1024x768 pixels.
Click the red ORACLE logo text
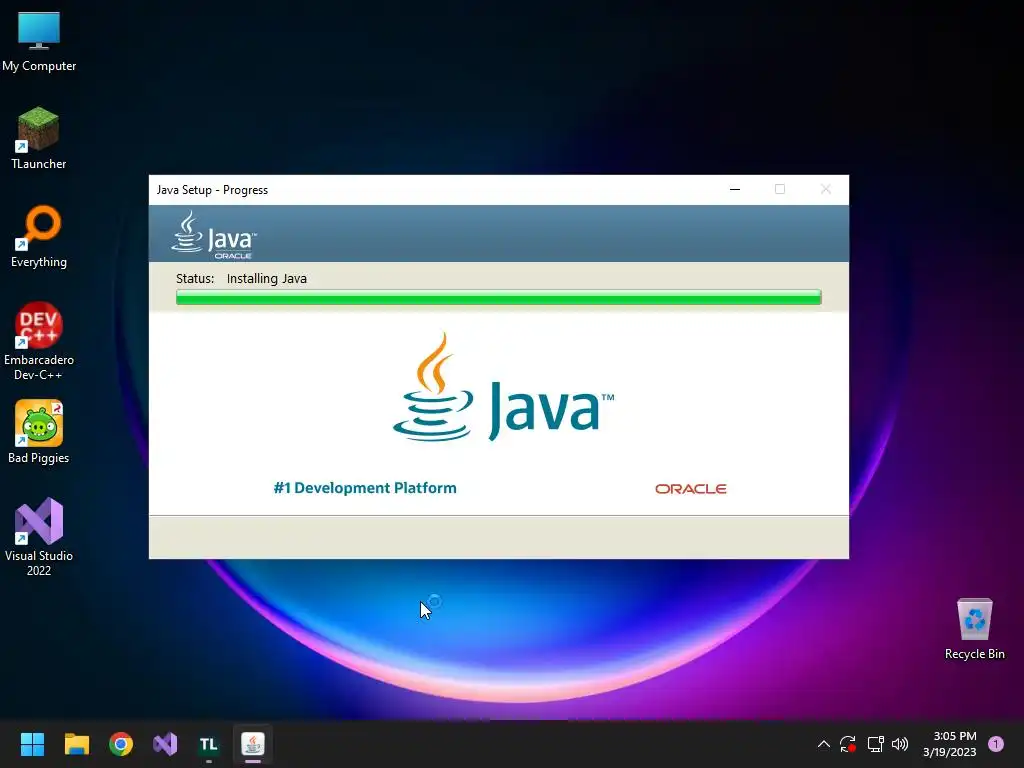click(x=690, y=488)
